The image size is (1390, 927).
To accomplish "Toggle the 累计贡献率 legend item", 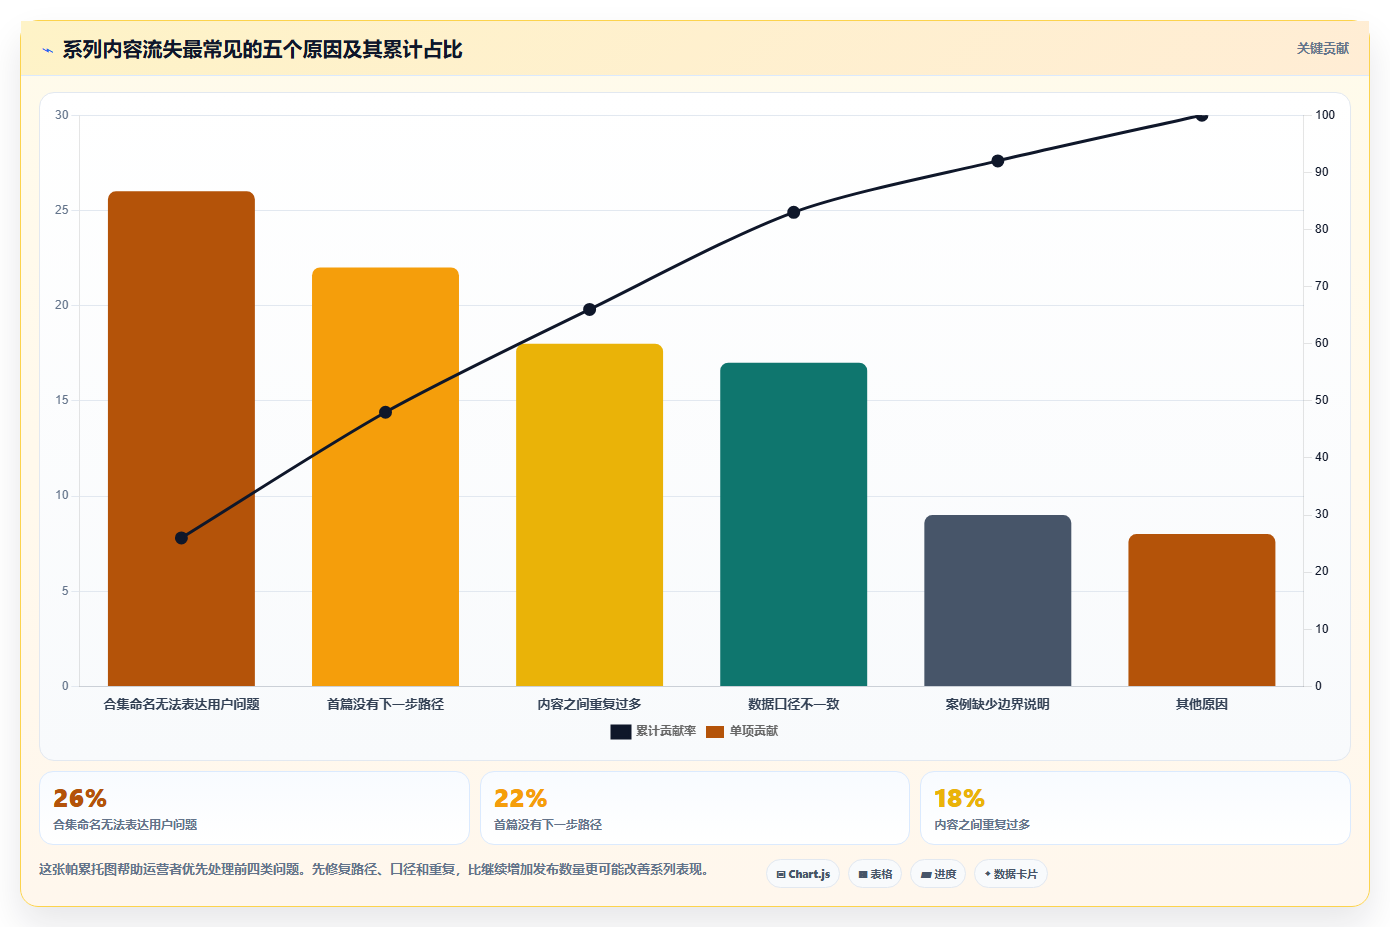I will [x=653, y=731].
